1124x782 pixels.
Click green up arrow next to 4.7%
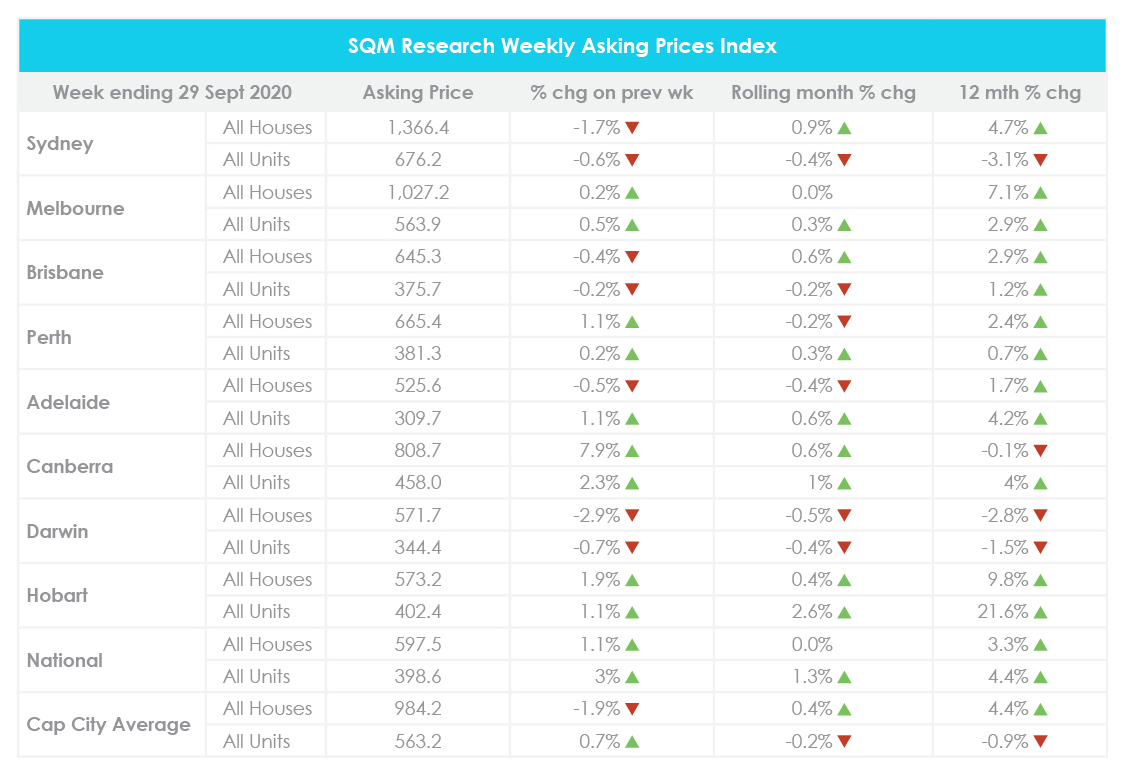[x=1040, y=128]
